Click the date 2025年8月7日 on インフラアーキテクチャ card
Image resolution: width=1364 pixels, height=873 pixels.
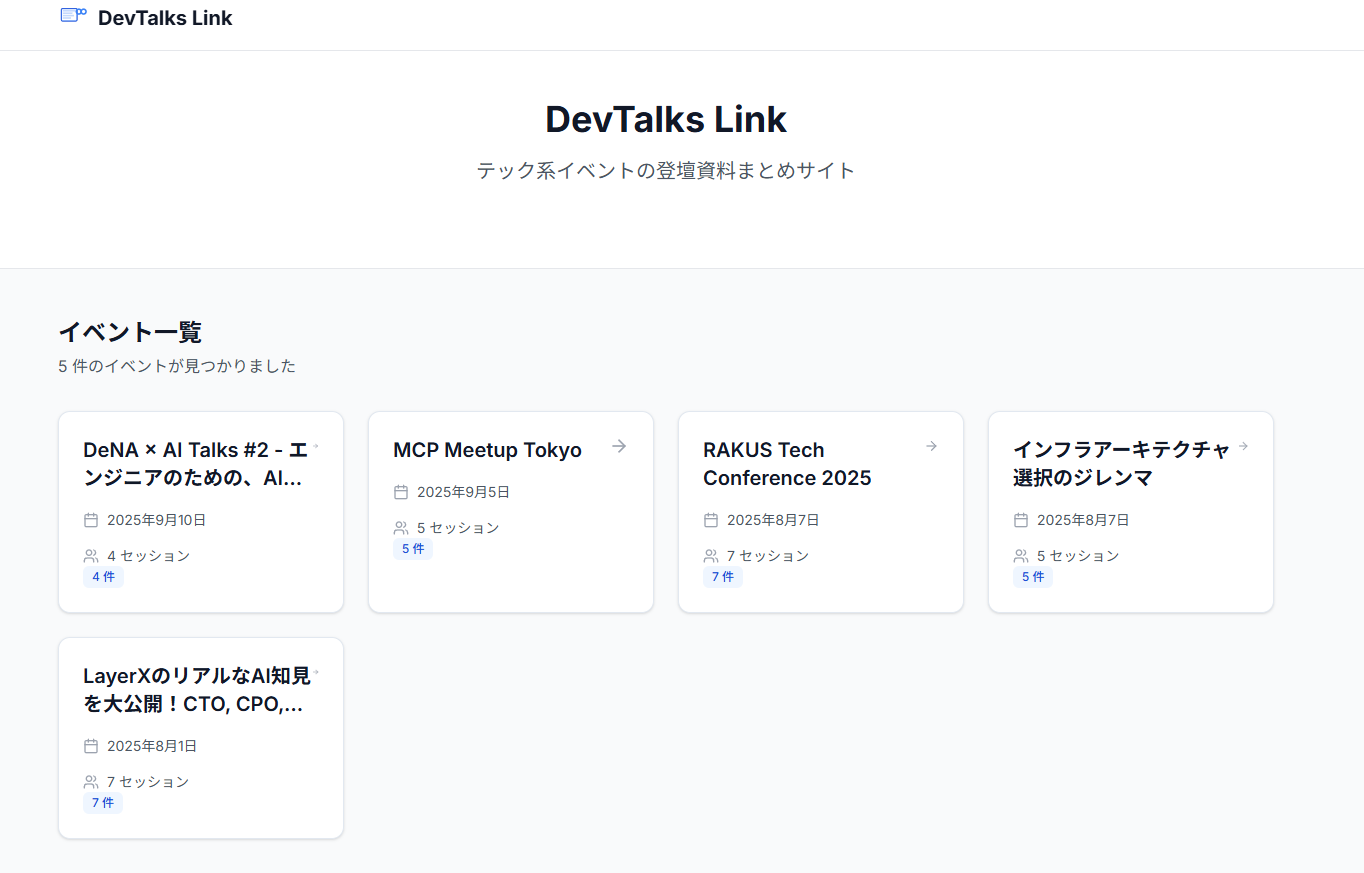click(x=1083, y=520)
